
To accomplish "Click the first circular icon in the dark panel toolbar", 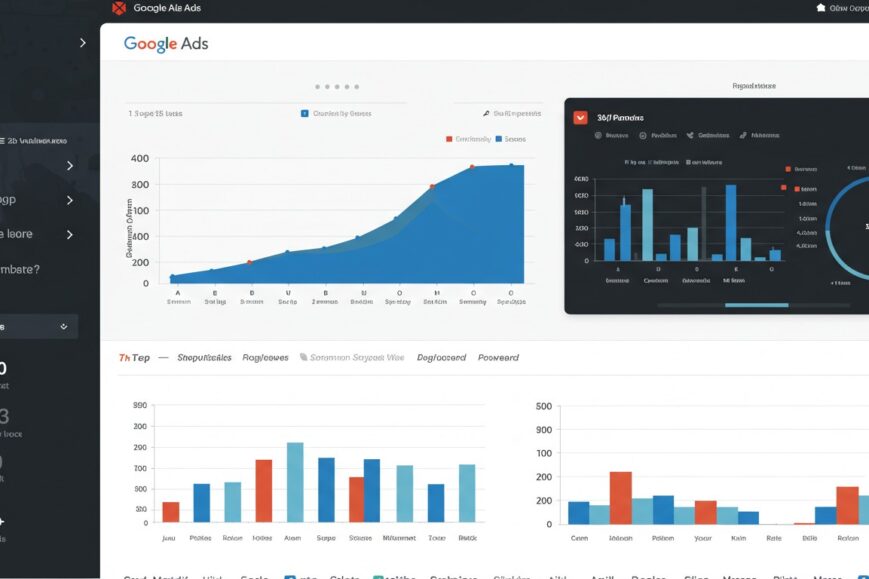I will (x=598, y=135).
